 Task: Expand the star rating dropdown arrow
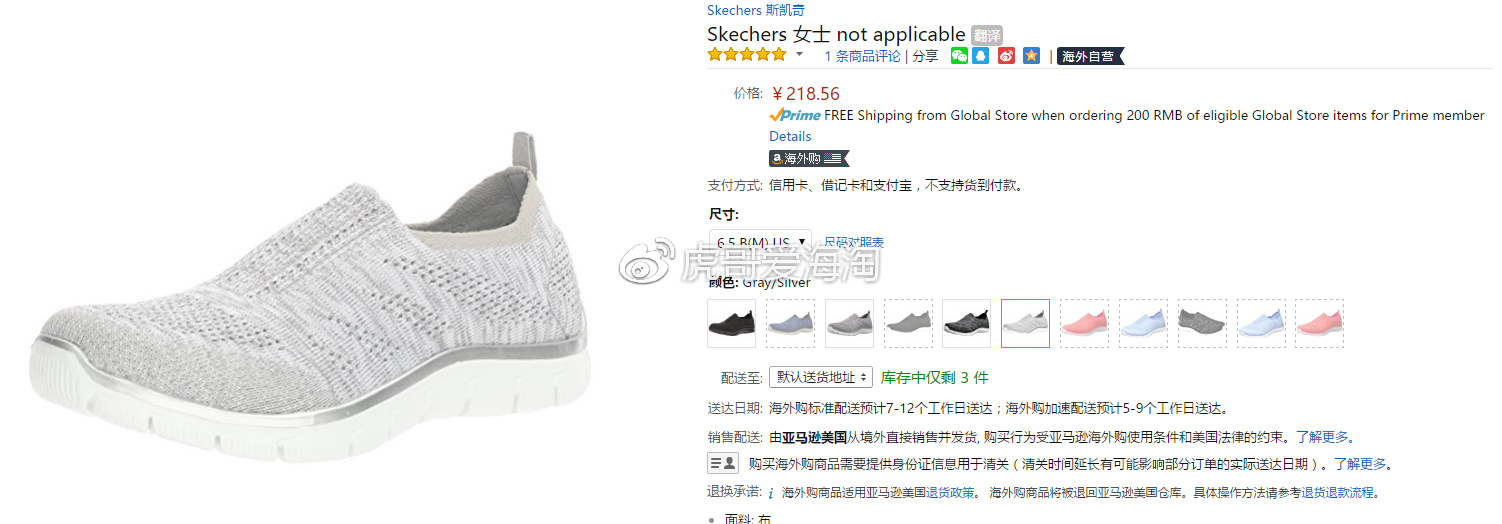click(x=799, y=54)
